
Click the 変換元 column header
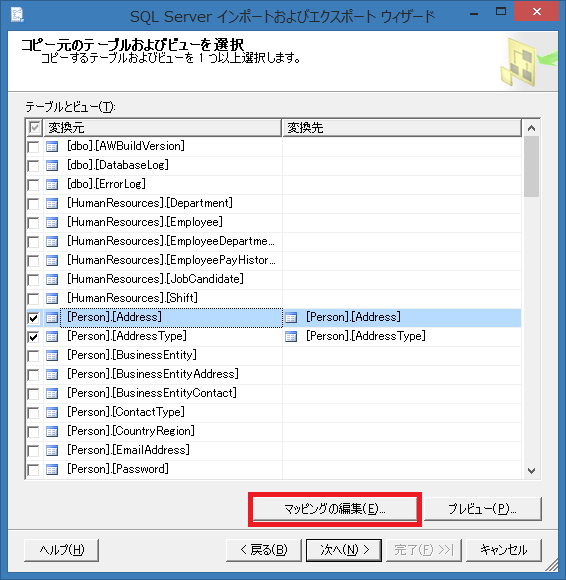point(162,128)
